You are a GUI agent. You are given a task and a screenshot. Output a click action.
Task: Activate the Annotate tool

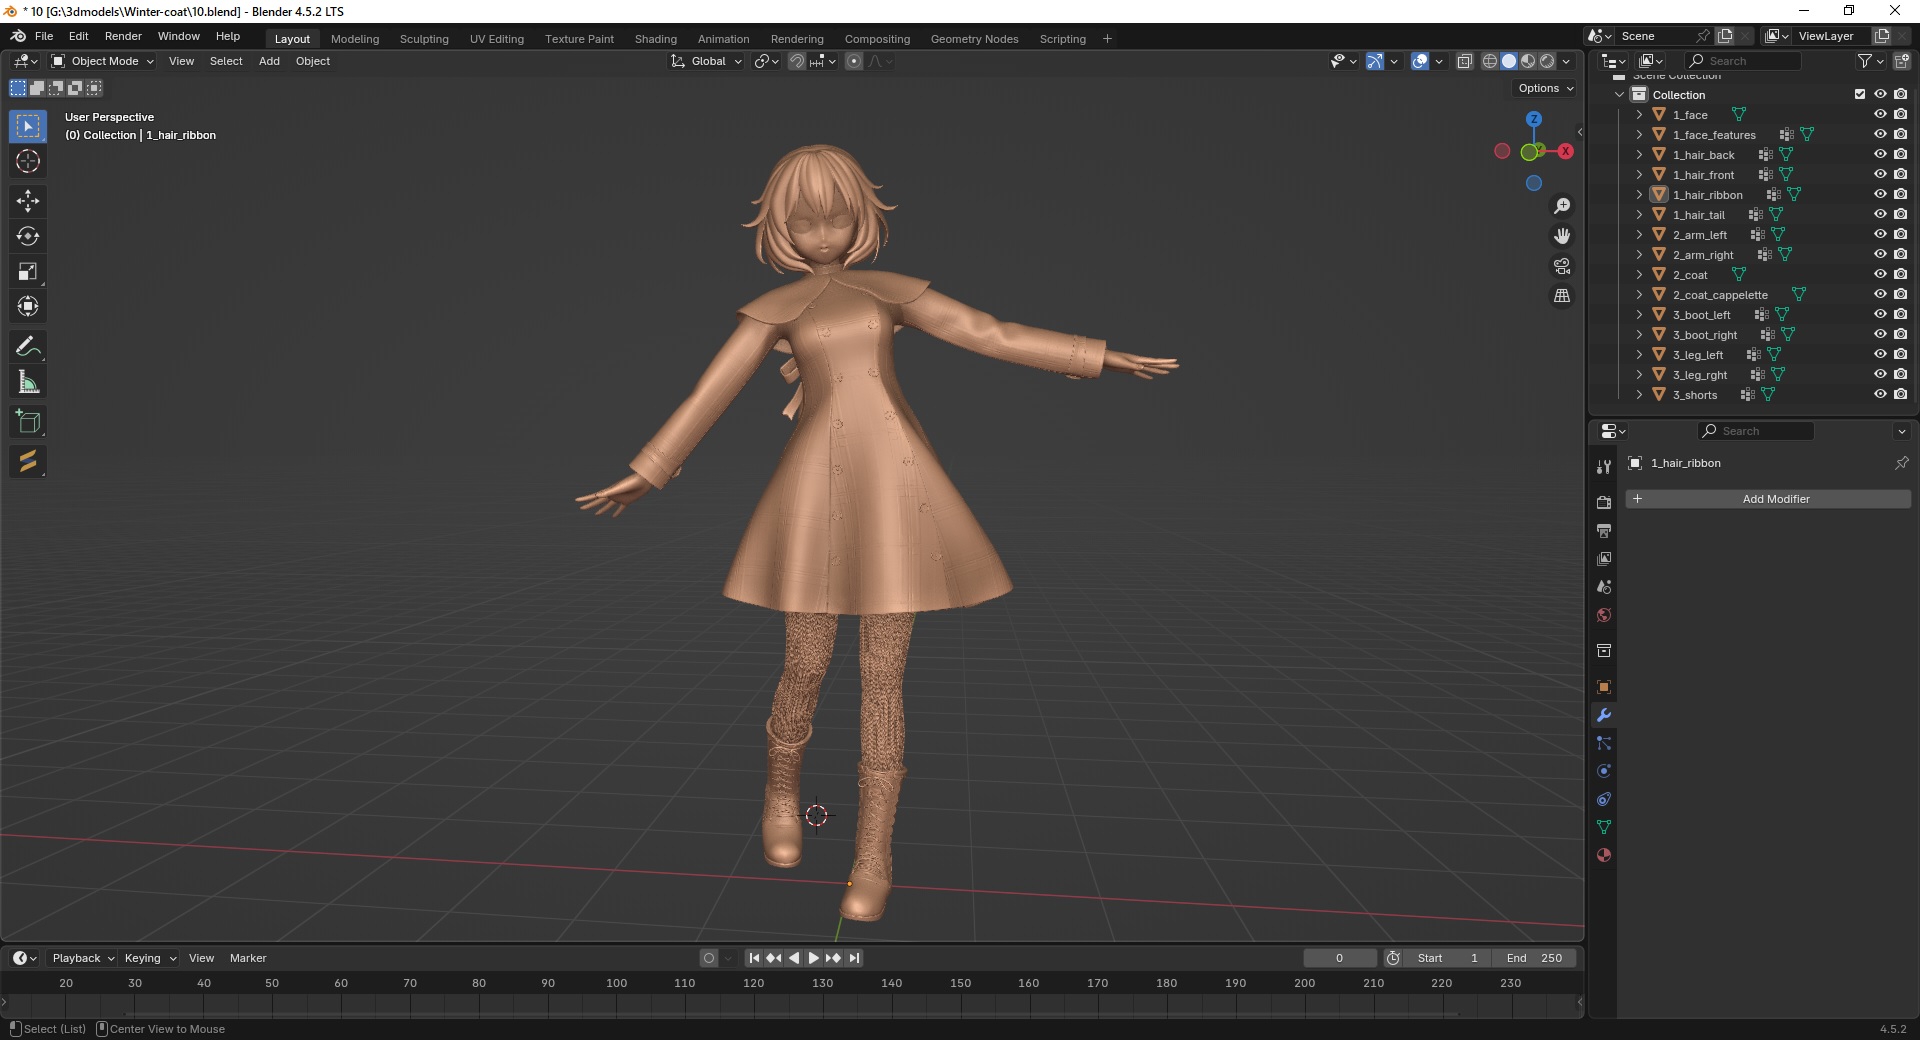[28, 347]
